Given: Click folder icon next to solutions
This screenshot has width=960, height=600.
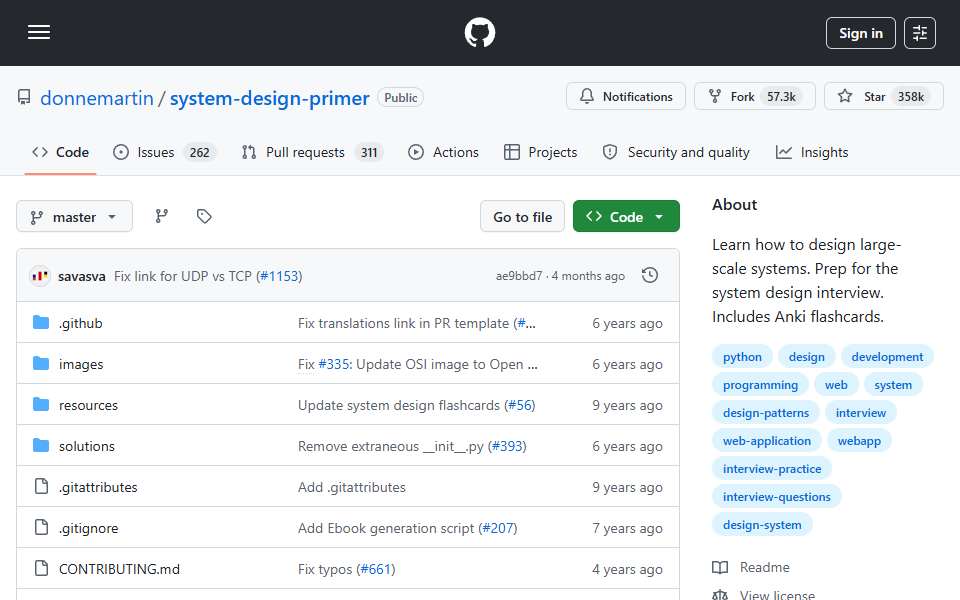Looking at the screenshot, I should click(41, 446).
